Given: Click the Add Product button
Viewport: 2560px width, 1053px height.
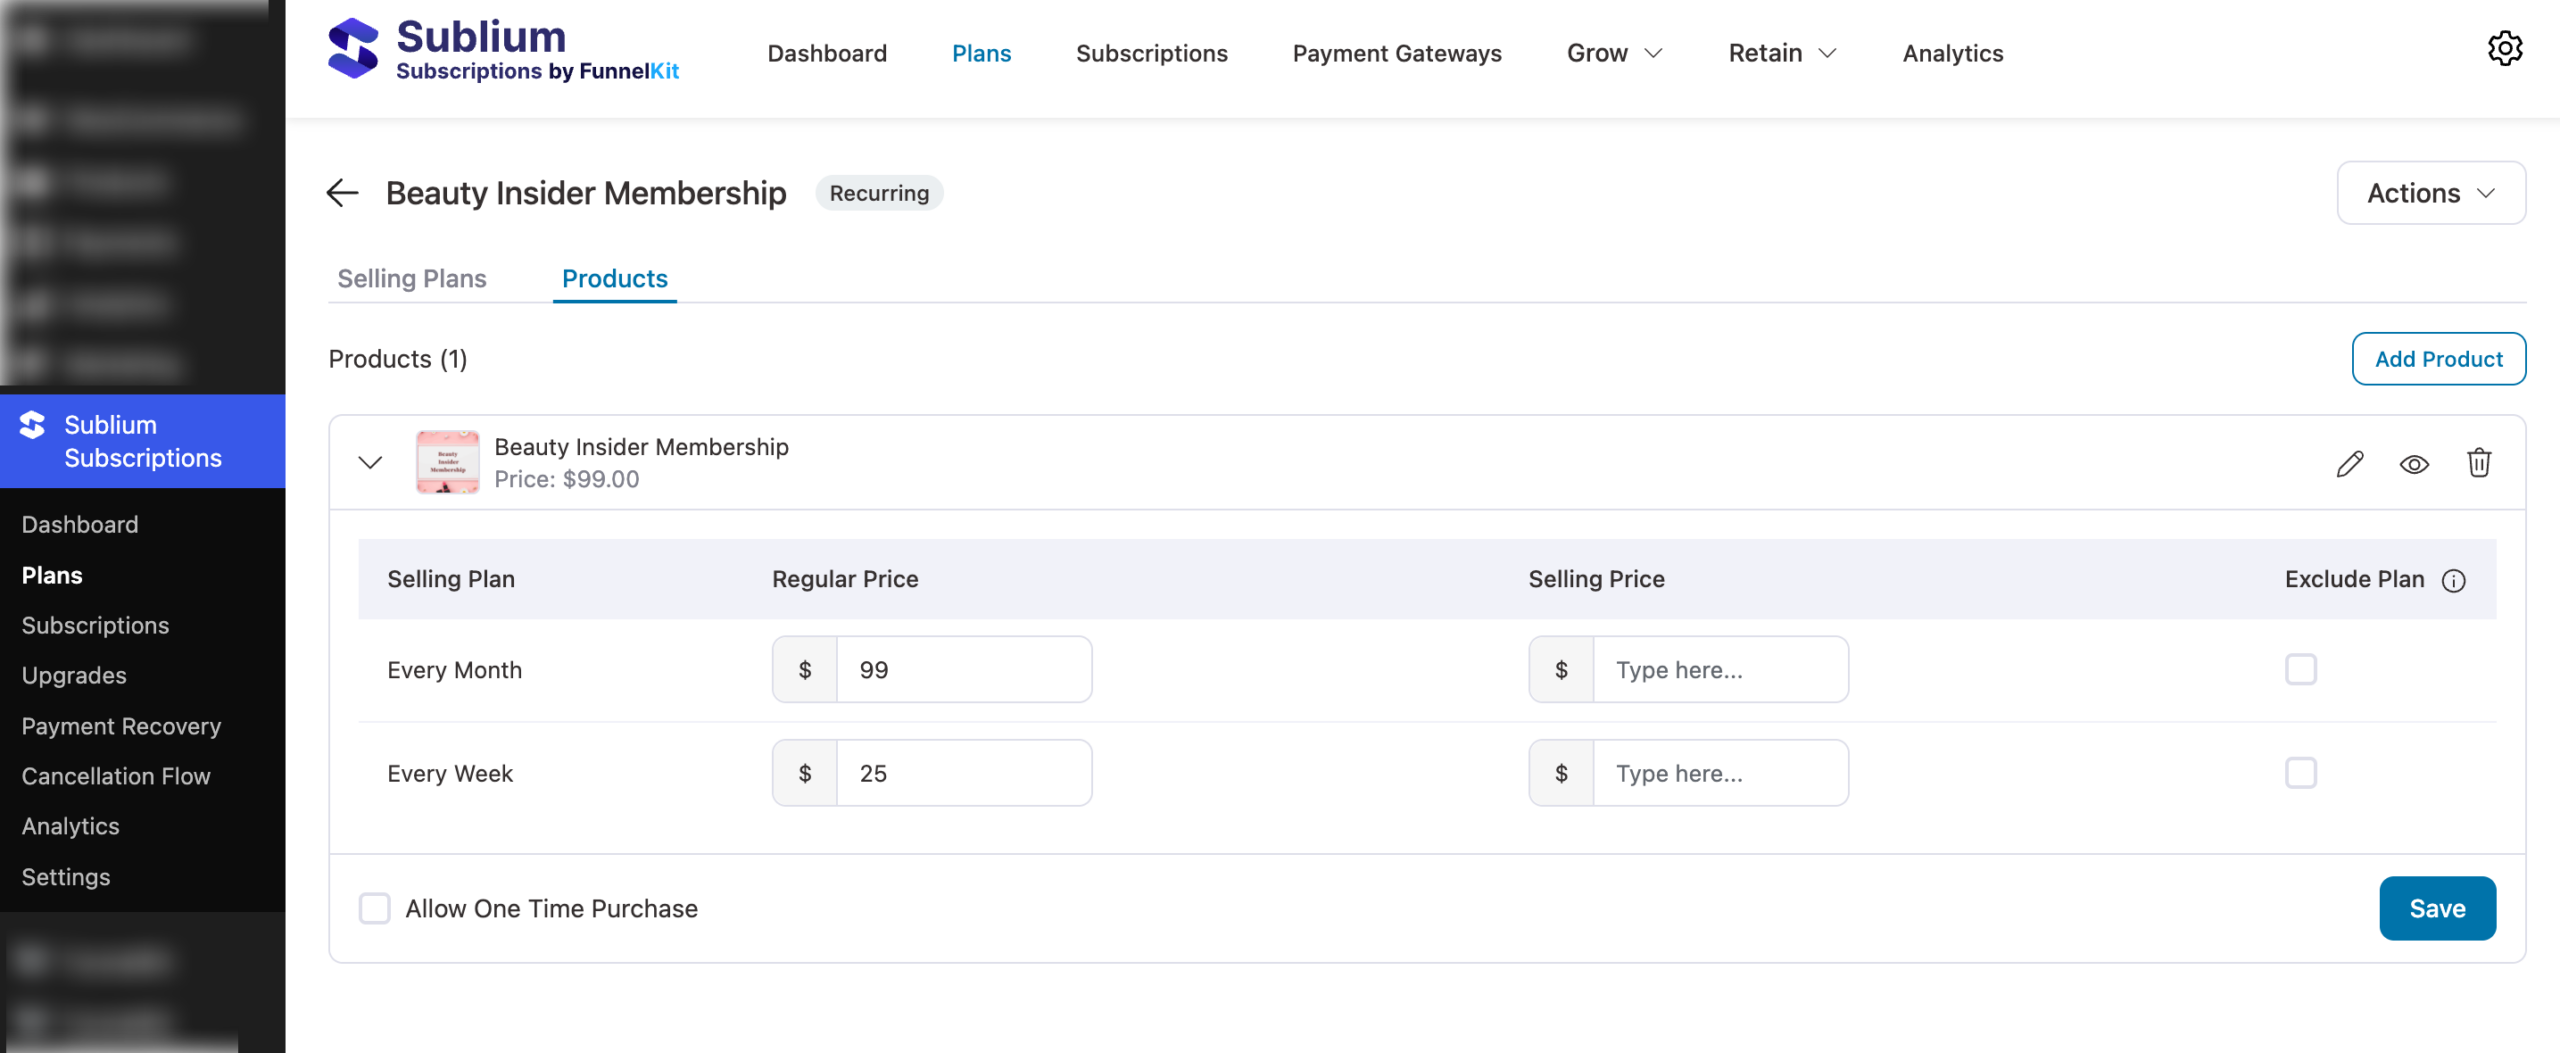Looking at the screenshot, I should point(2438,359).
